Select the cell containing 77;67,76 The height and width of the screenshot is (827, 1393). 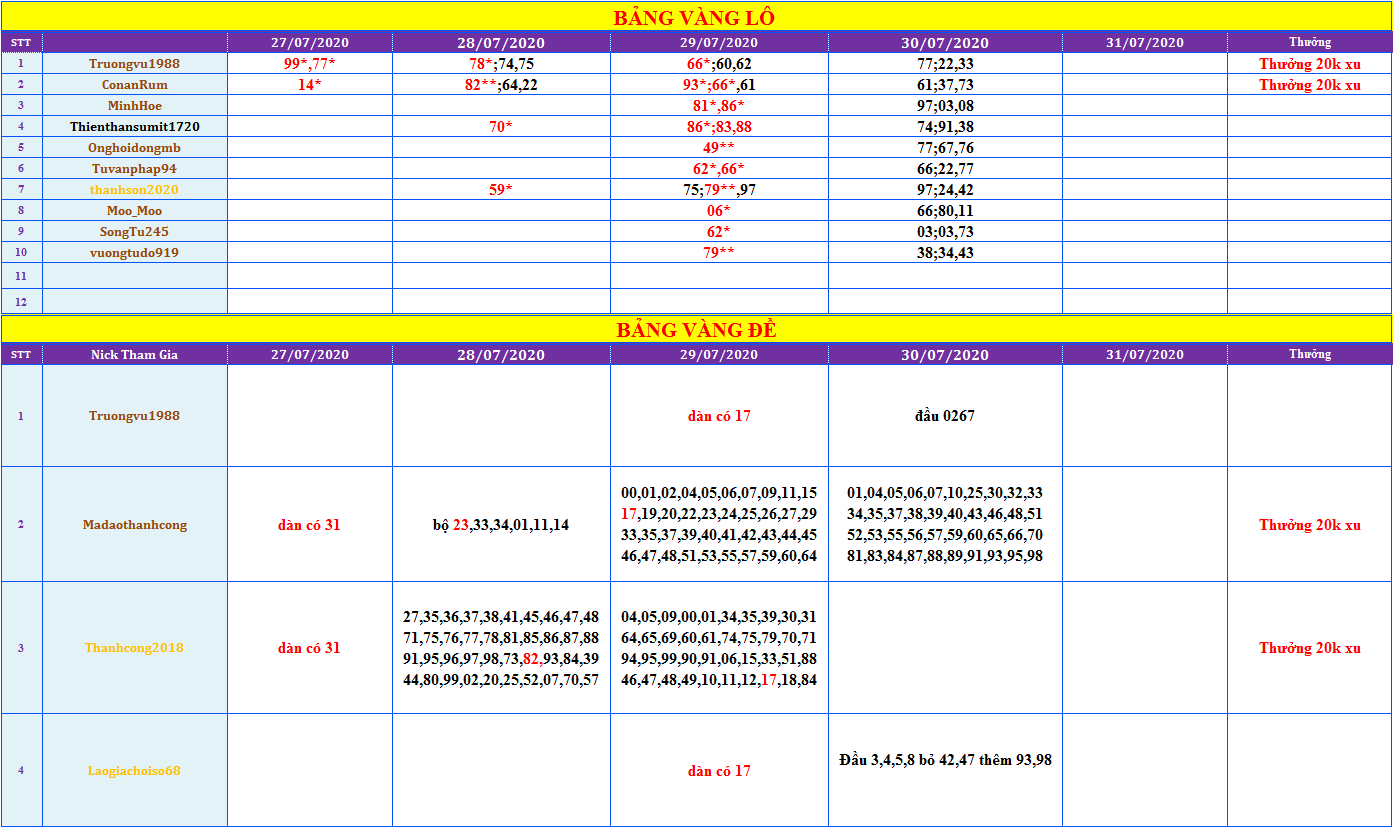945,147
